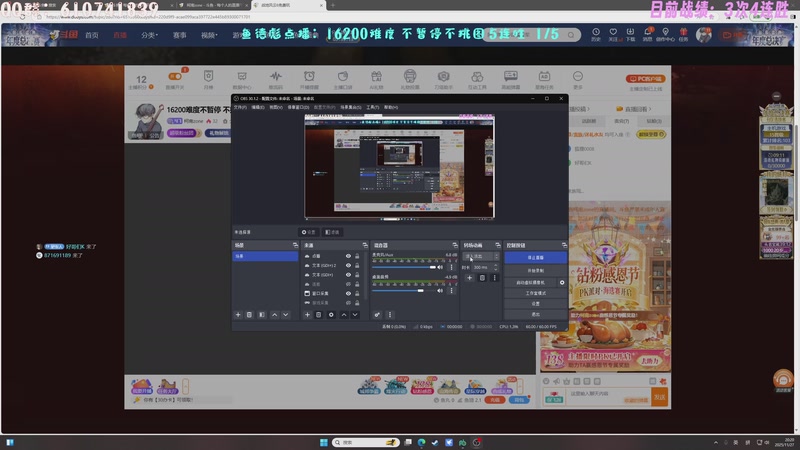Open 工具(T) menu in OBS
Screen dimensions: 800x450
point(372,107)
